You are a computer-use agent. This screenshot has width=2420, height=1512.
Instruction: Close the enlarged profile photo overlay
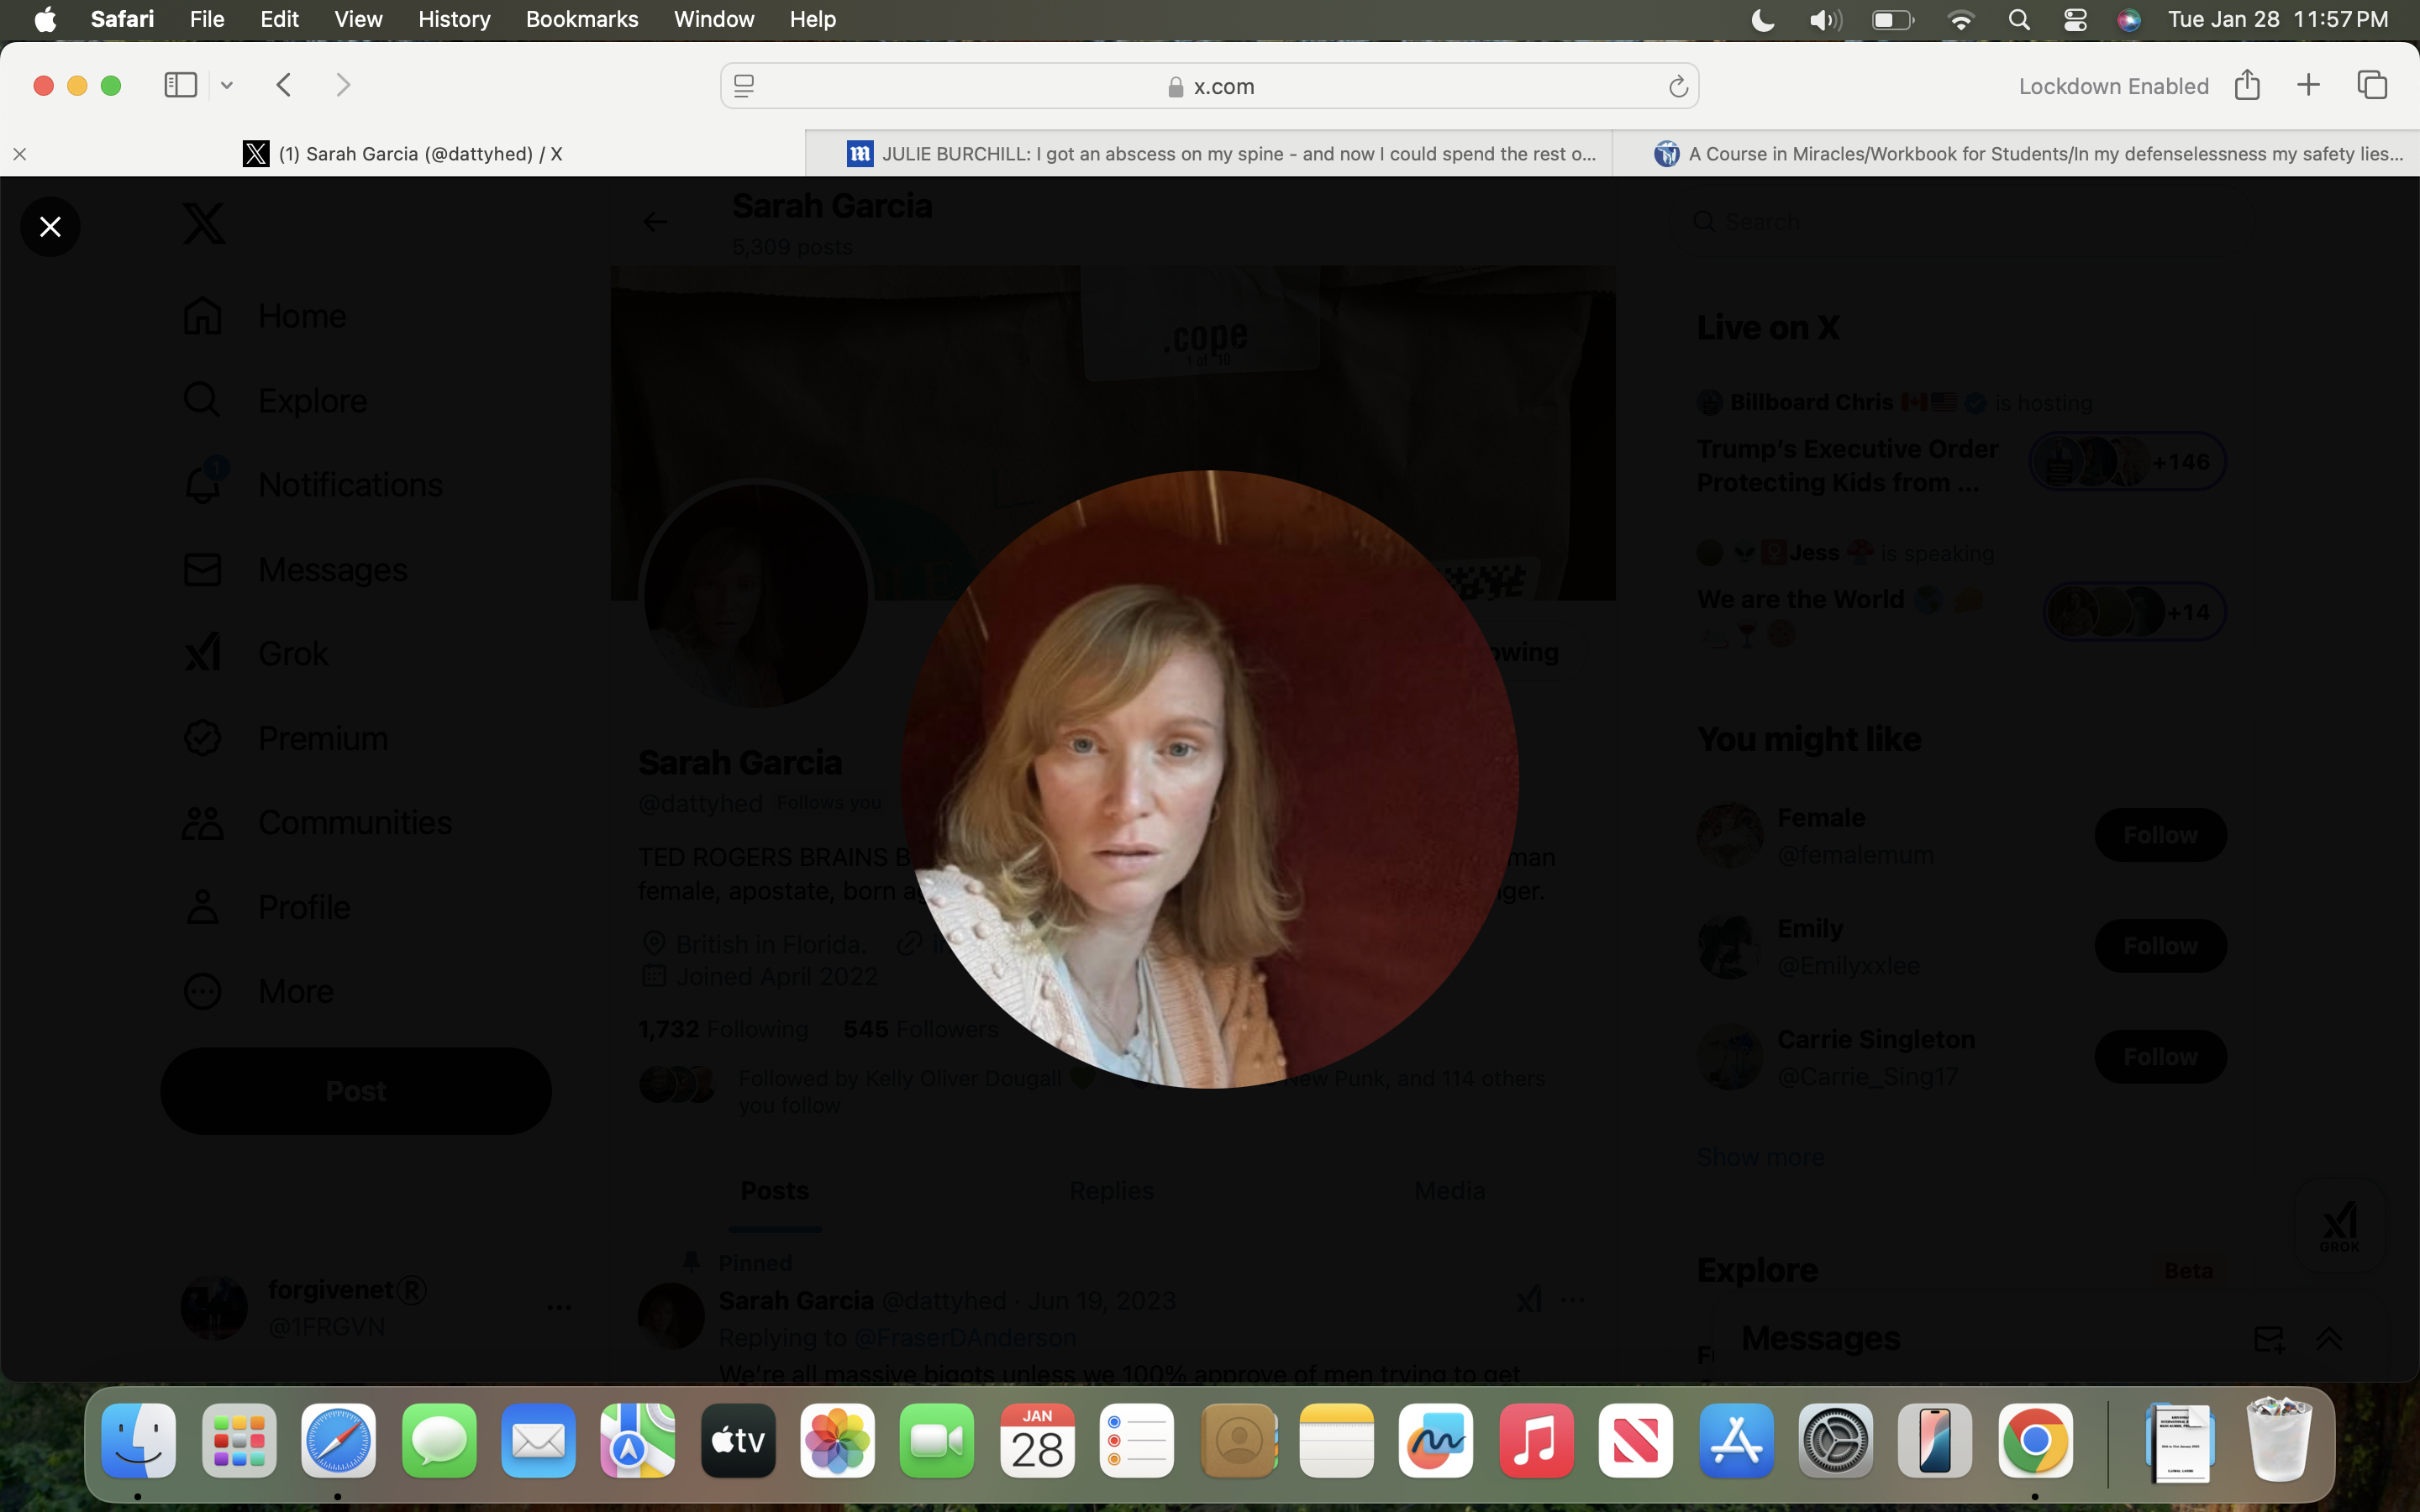pos(50,227)
